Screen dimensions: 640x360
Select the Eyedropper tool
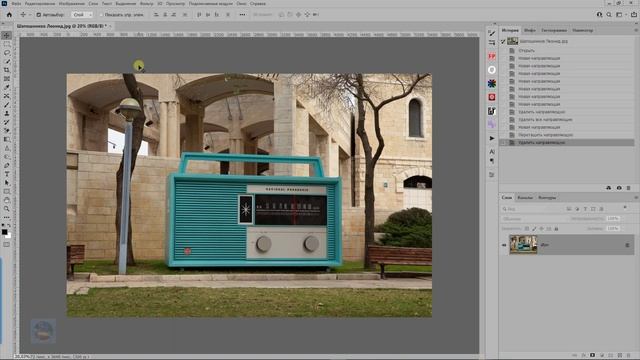pyautogui.click(x=7, y=87)
